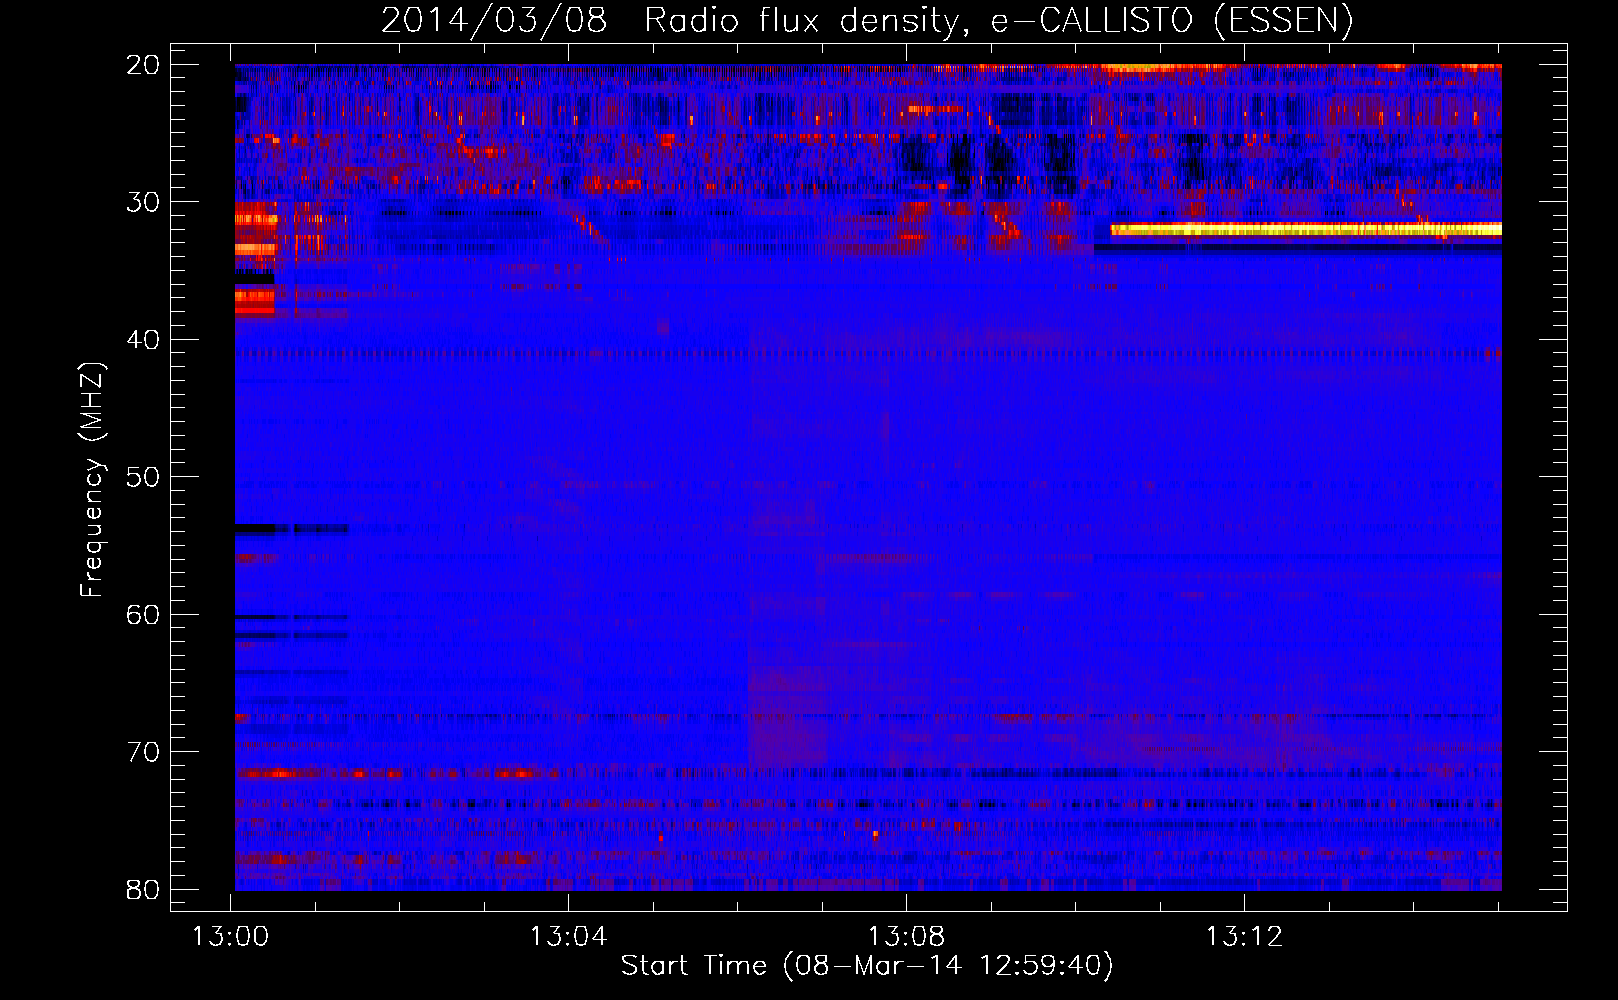1618x1000 pixels.
Task: Click the bright yellow emission band near 32 MHz
Action: click(x=1306, y=229)
